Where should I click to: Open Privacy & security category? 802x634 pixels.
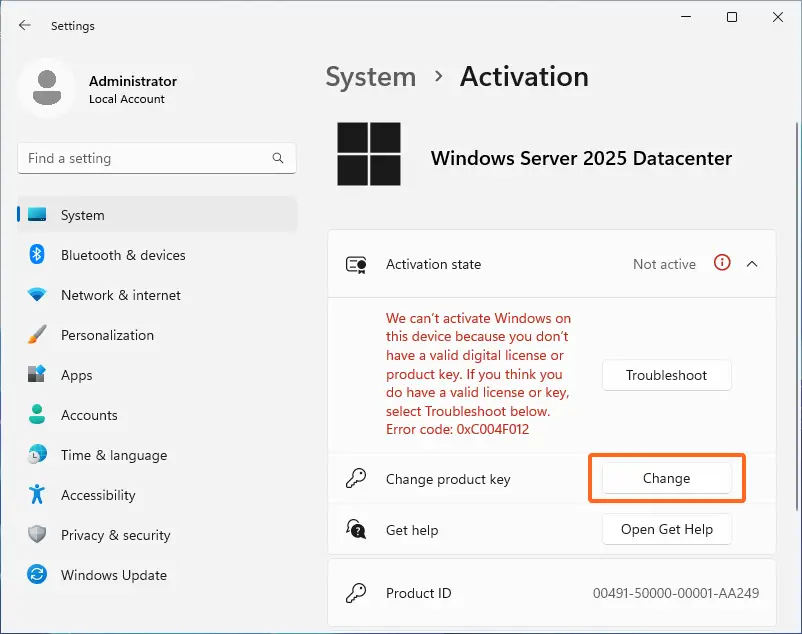pos(157,534)
